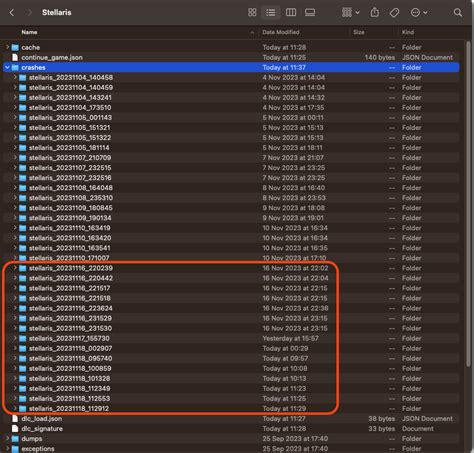Screen dimensions: 474x453
Task: Select the dlc_load.json file icon
Action: [15, 418]
